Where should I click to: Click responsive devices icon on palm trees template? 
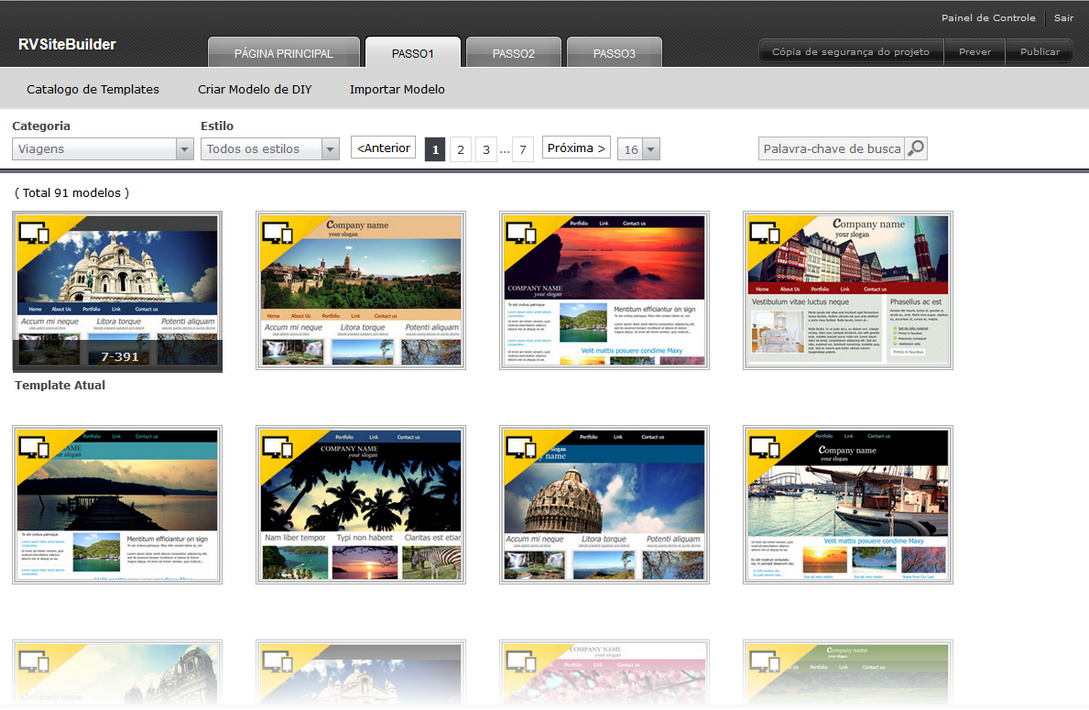277,447
